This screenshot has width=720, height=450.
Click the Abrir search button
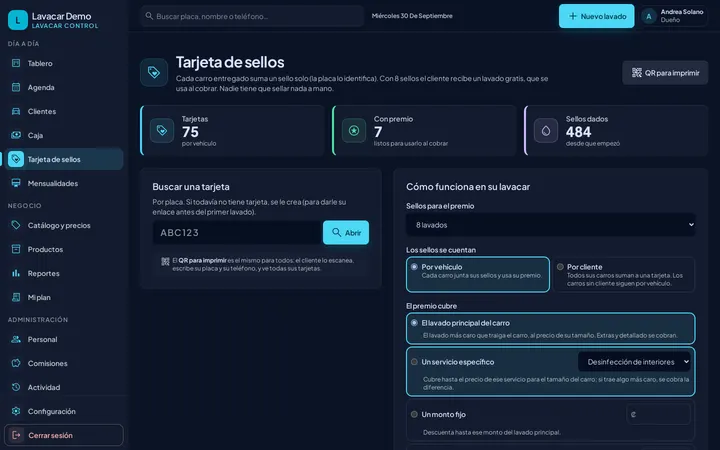click(x=346, y=232)
